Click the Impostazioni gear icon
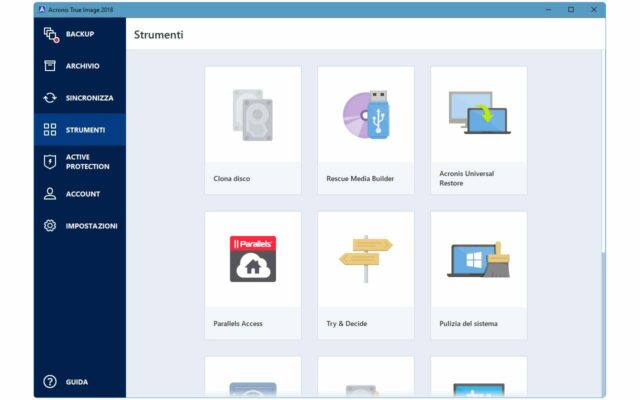 [50, 226]
